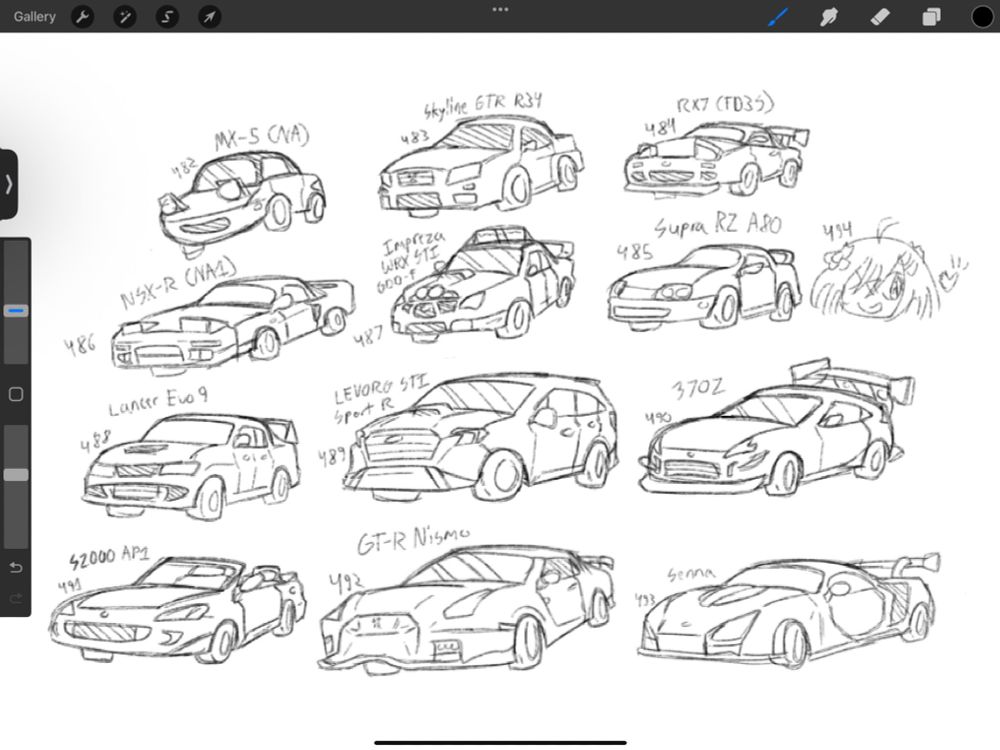
Task: Tap the handwritten 'Lancer Evo 9' label
Action: pyautogui.click(x=158, y=401)
